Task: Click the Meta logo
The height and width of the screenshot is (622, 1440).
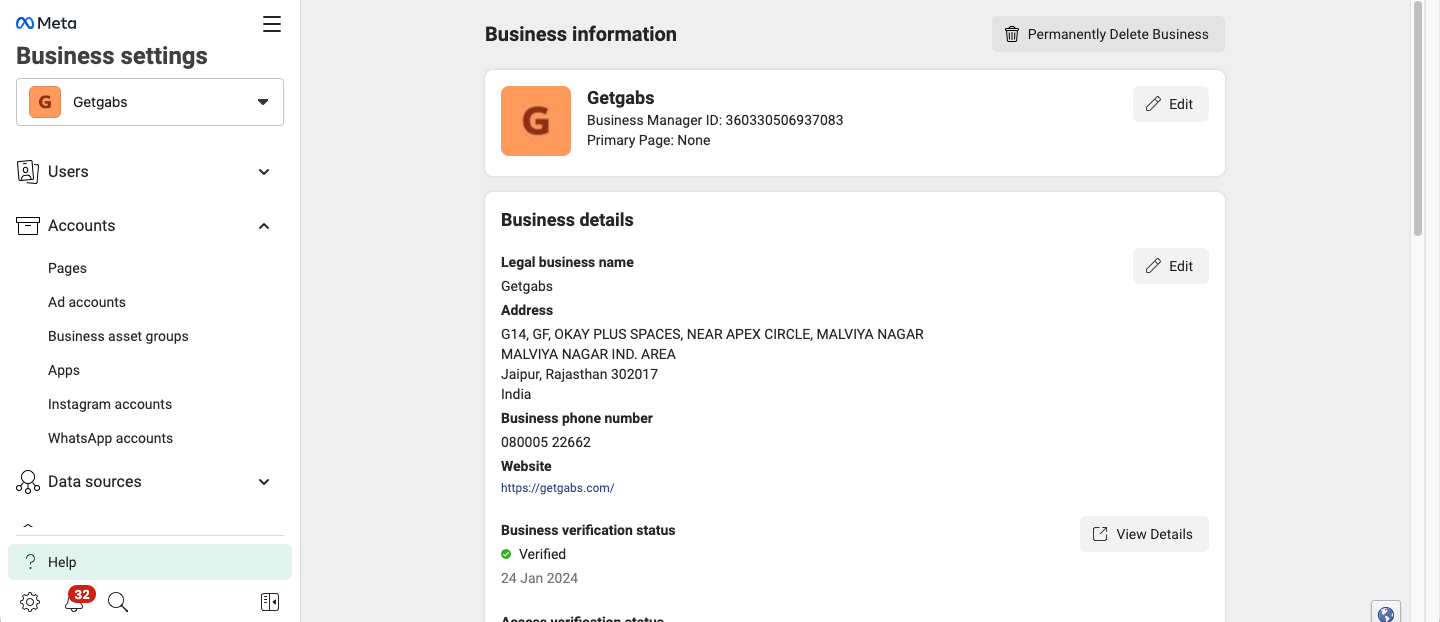Action: 46,23
